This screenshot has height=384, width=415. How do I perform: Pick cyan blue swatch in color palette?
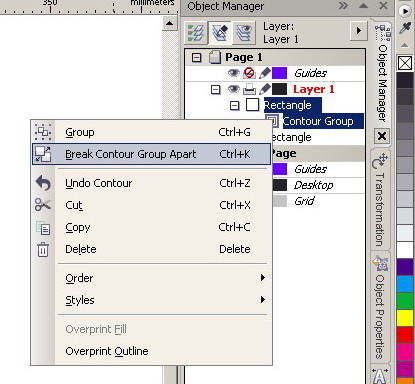click(x=405, y=284)
